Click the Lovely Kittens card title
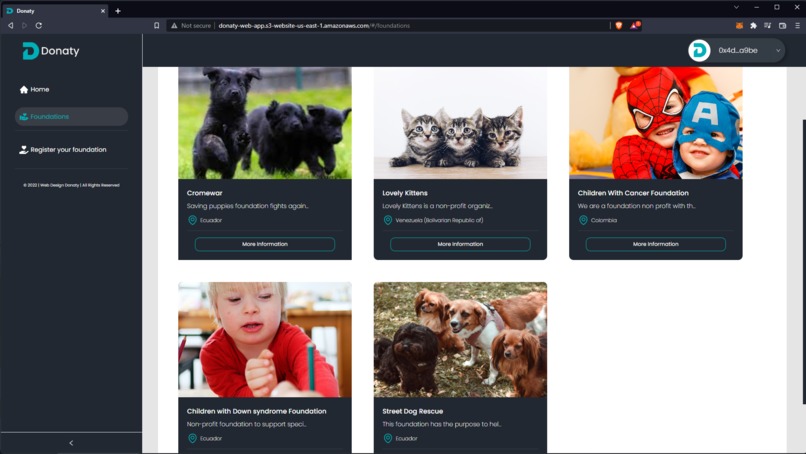Viewport: 806px width, 454px height. point(405,193)
